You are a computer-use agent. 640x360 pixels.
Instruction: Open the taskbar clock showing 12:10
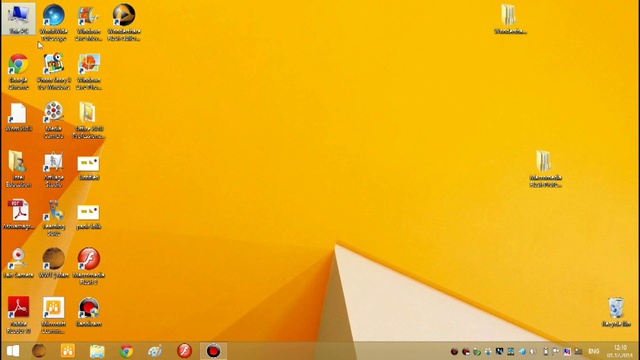tap(620, 351)
